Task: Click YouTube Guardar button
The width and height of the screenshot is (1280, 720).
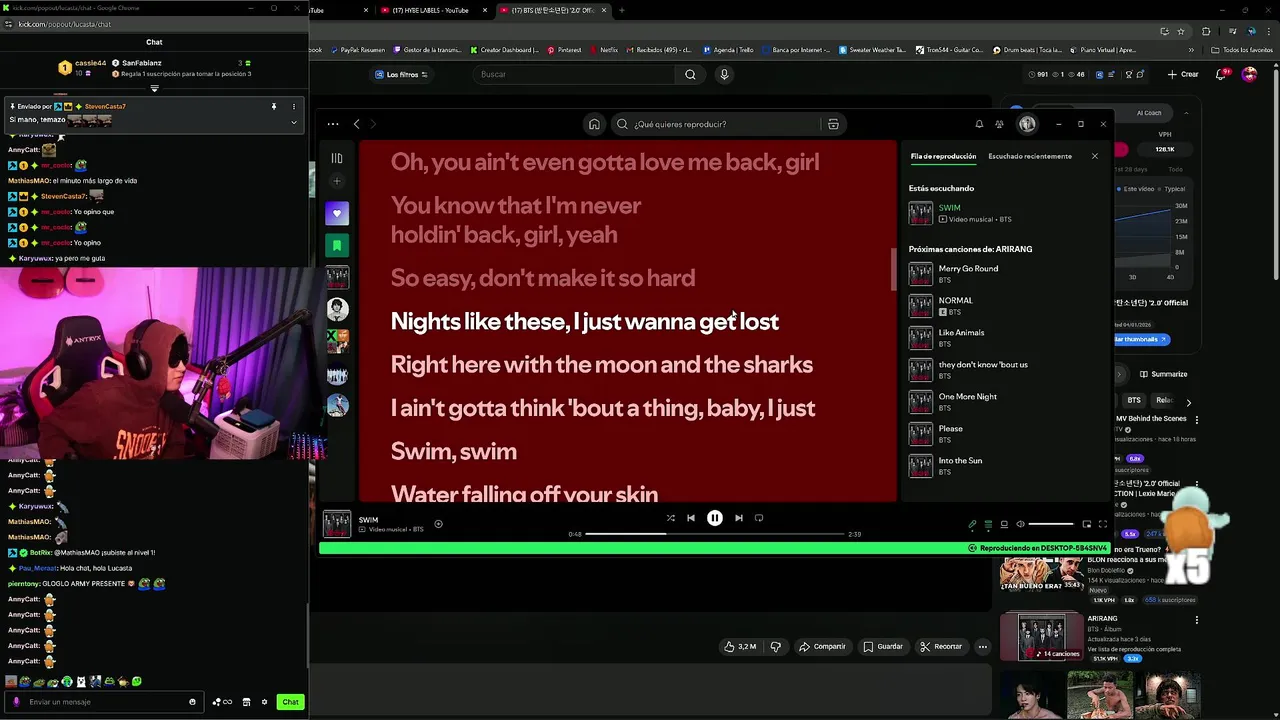Action: click(x=883, y=646)
